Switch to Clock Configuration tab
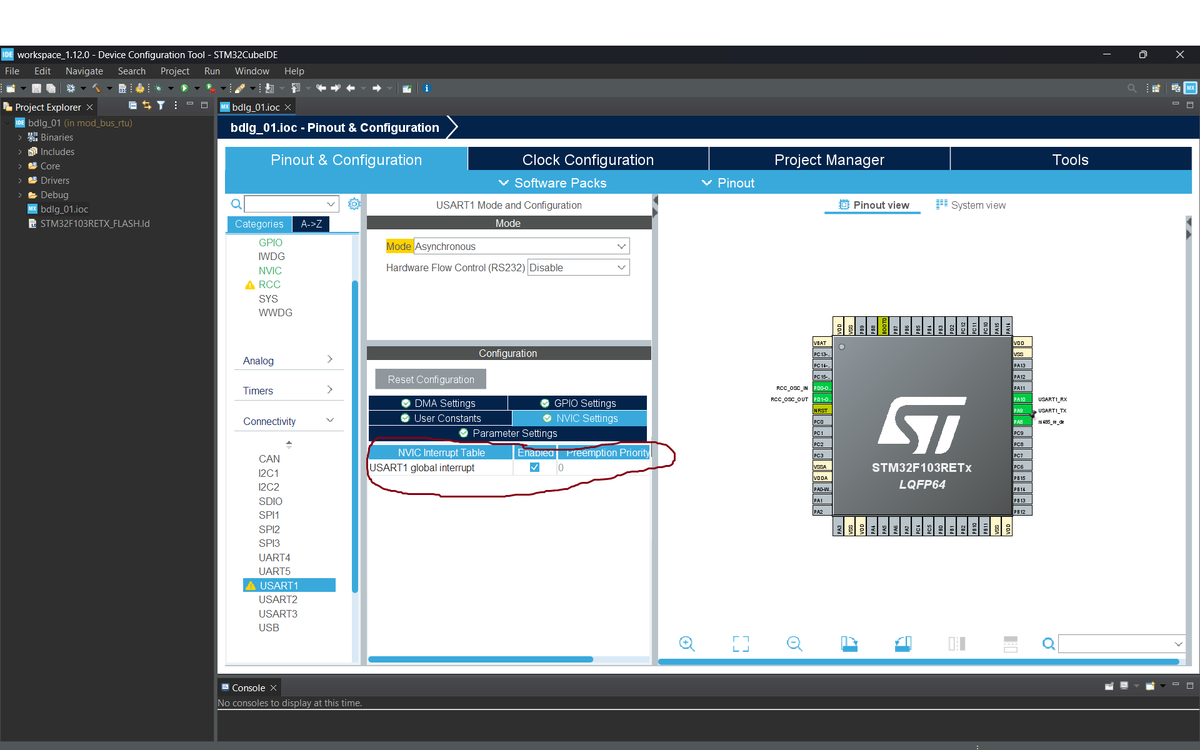This screenshot has width=1200, height=750. click(x=588, y=159)
